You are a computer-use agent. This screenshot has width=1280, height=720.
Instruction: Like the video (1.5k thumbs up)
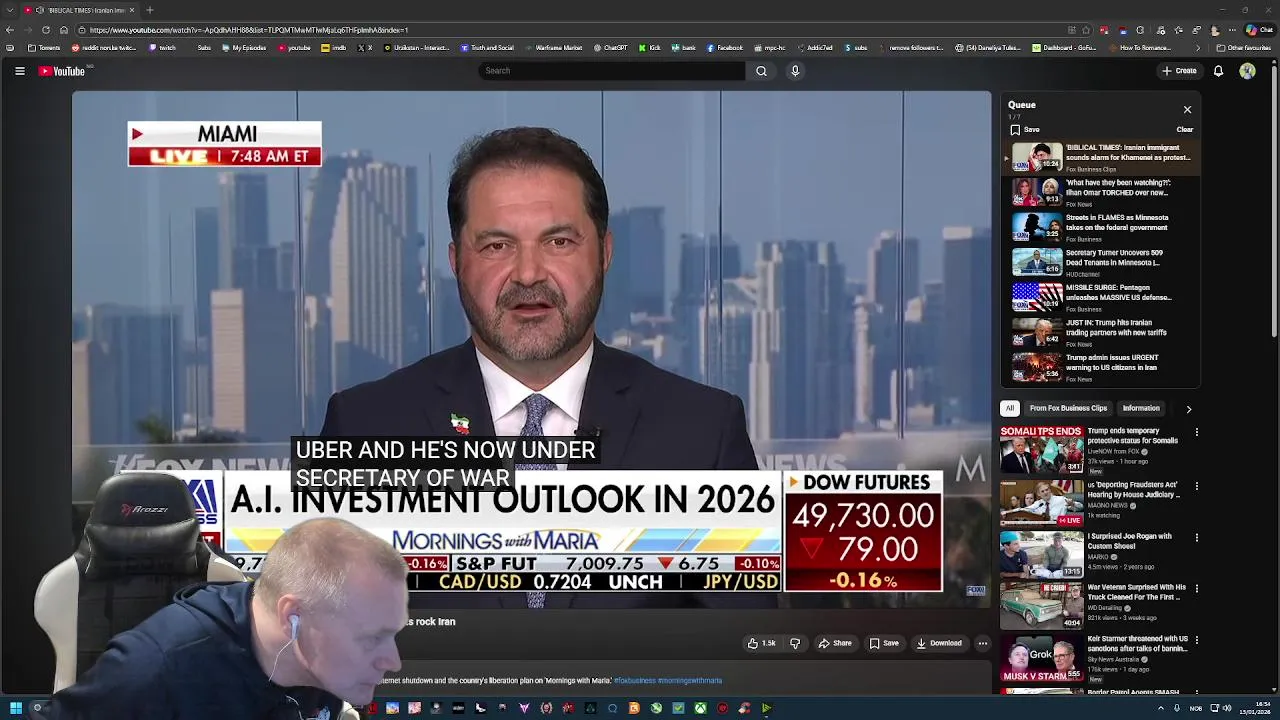coord(761,643)
